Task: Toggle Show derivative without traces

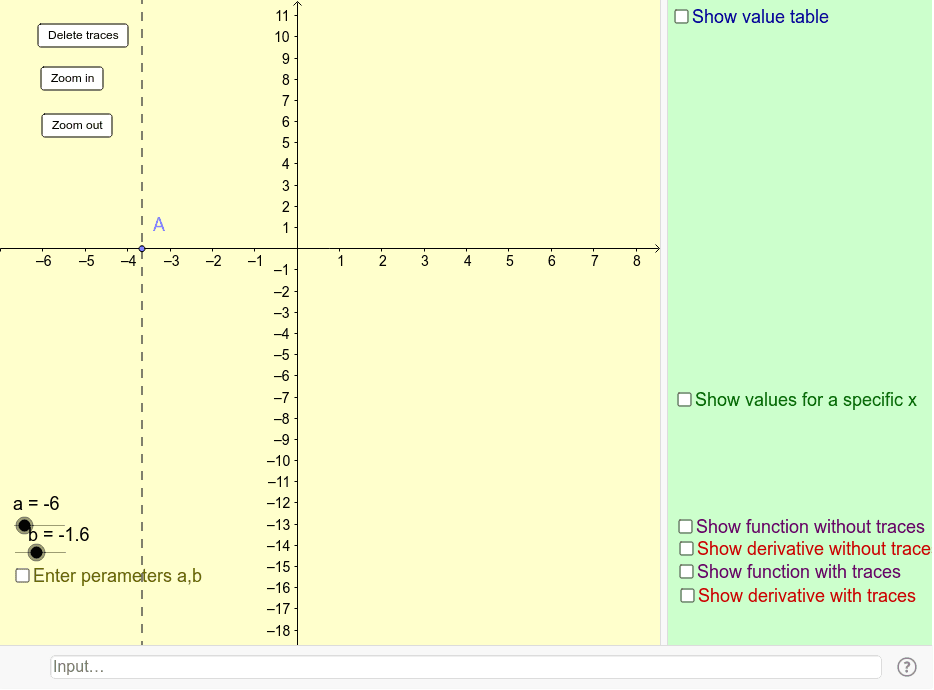Action: click(687, 548)
